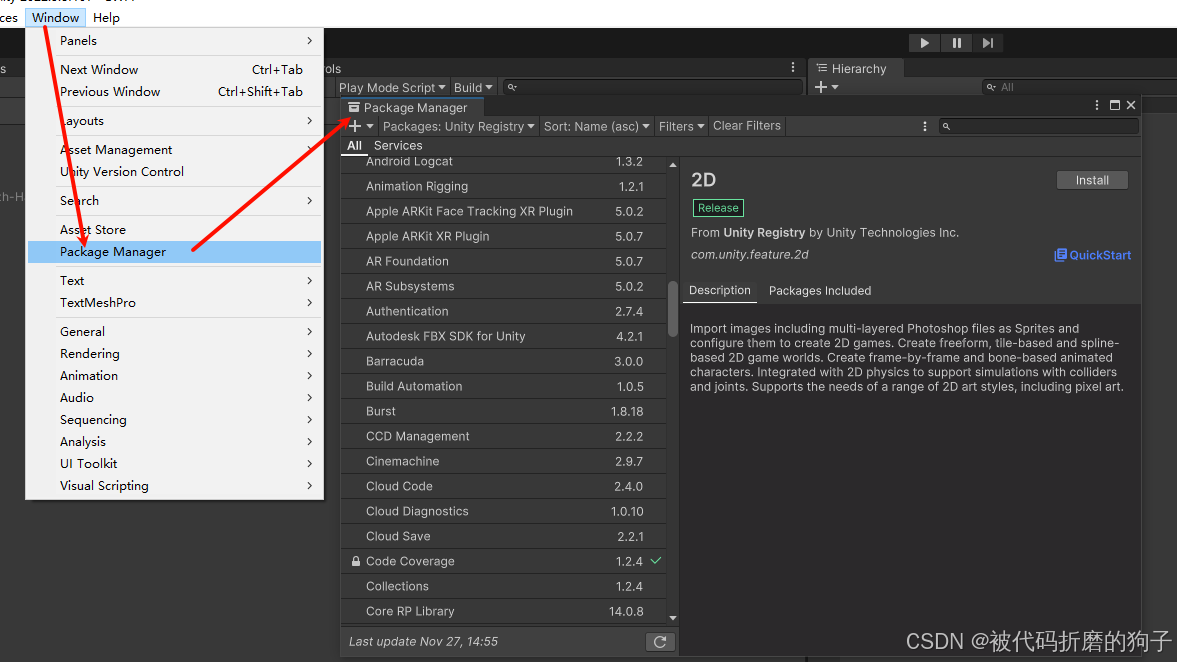Expand the Animation submenu
Screen dimensions: 1177x662
(x=174, y=376)
